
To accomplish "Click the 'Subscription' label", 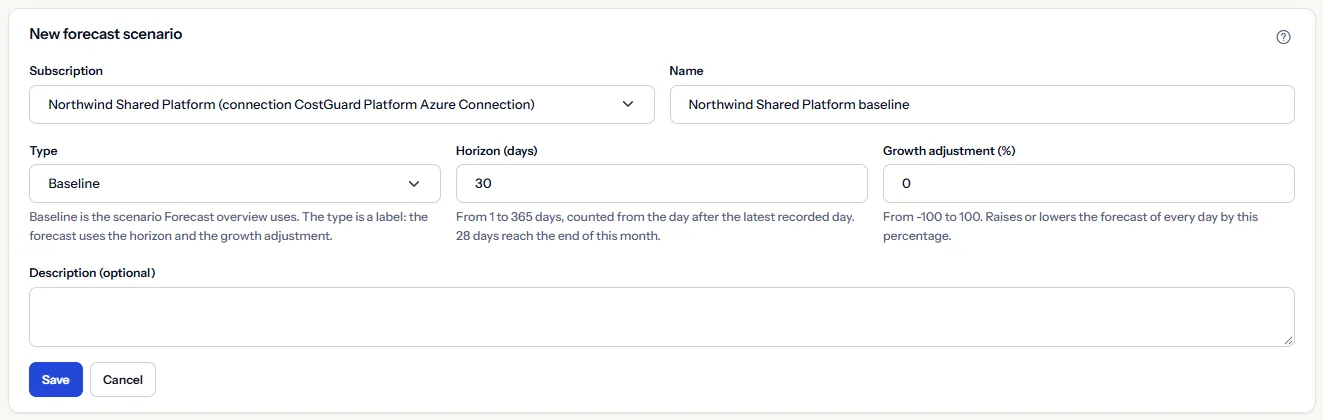I will pyautogui.click(x=66, y=71).
